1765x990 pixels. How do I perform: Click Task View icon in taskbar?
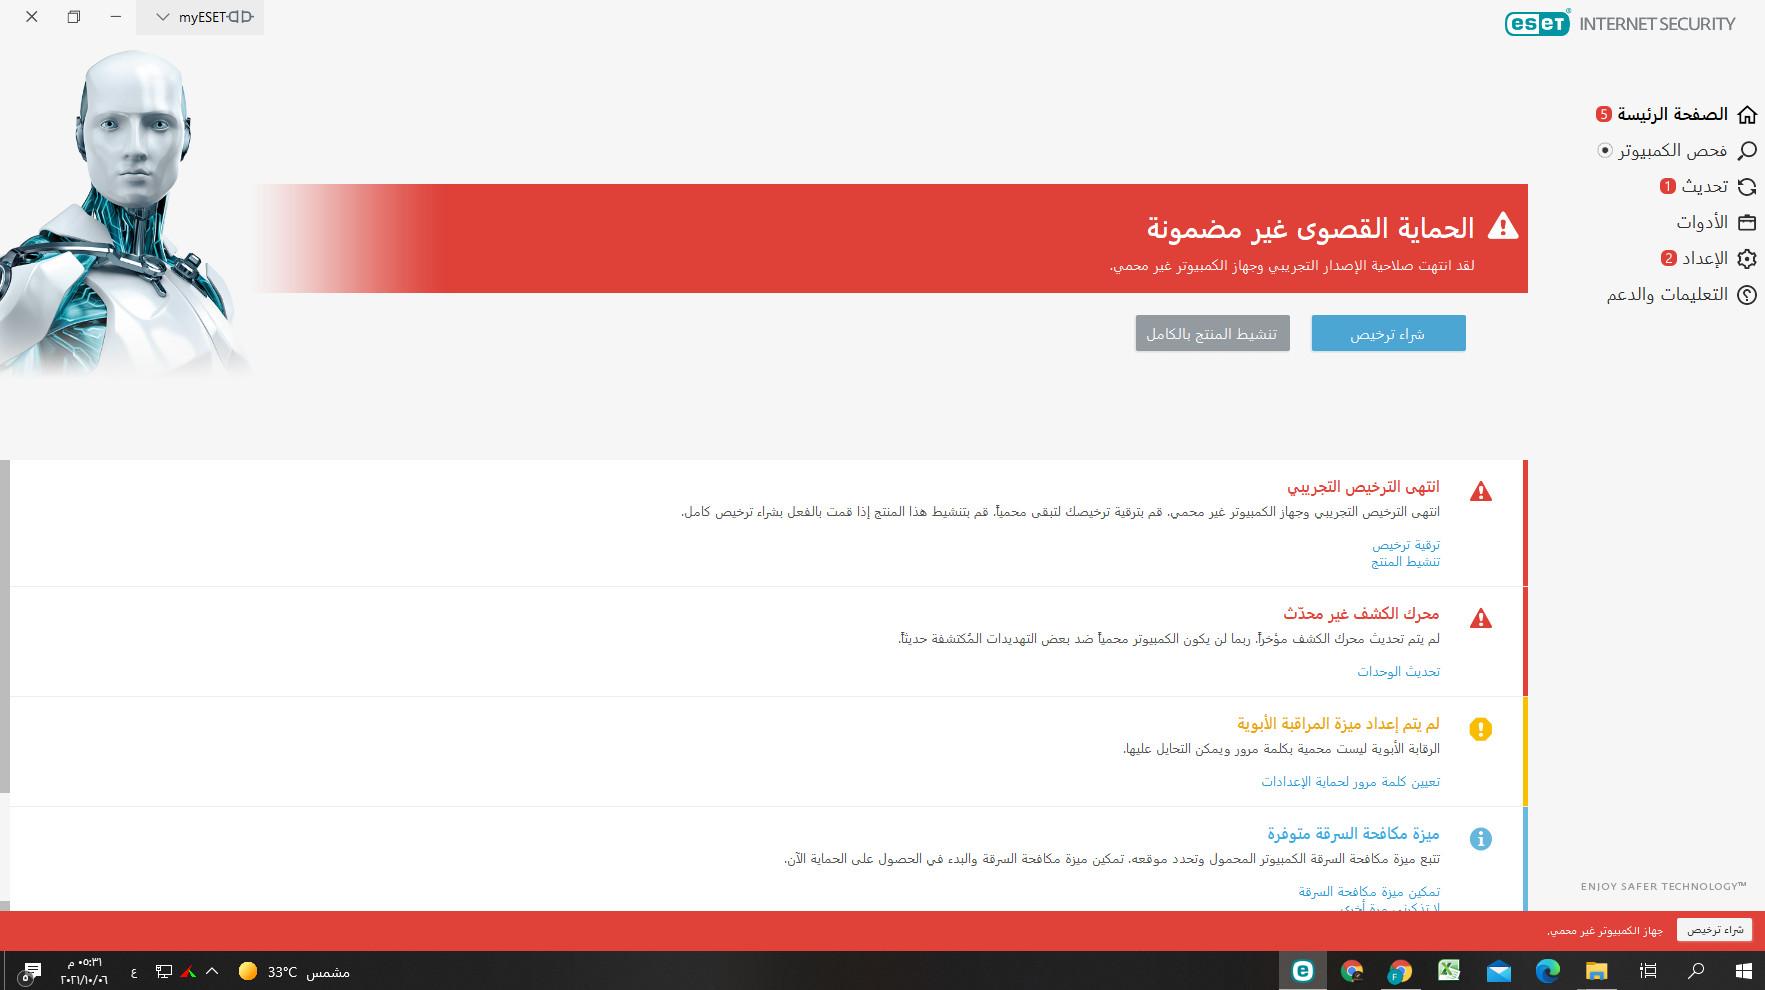(1647, 971)
